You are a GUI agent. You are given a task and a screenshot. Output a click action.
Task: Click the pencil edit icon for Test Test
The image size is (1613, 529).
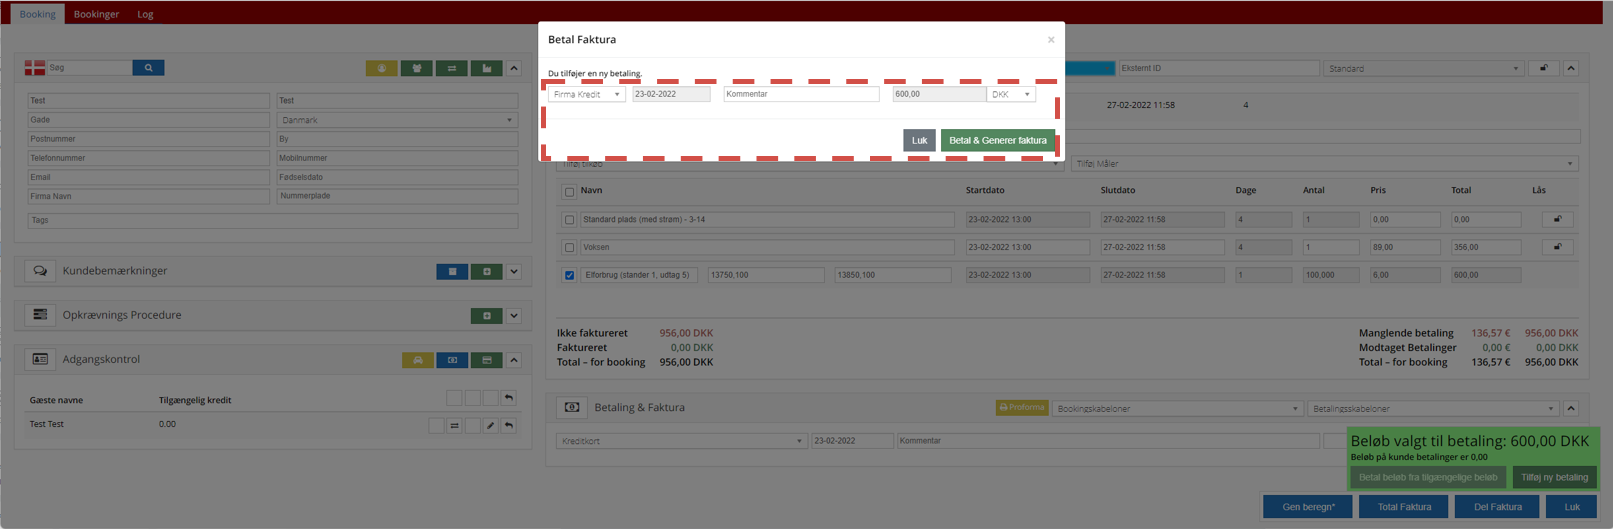(x=490, y=425)
